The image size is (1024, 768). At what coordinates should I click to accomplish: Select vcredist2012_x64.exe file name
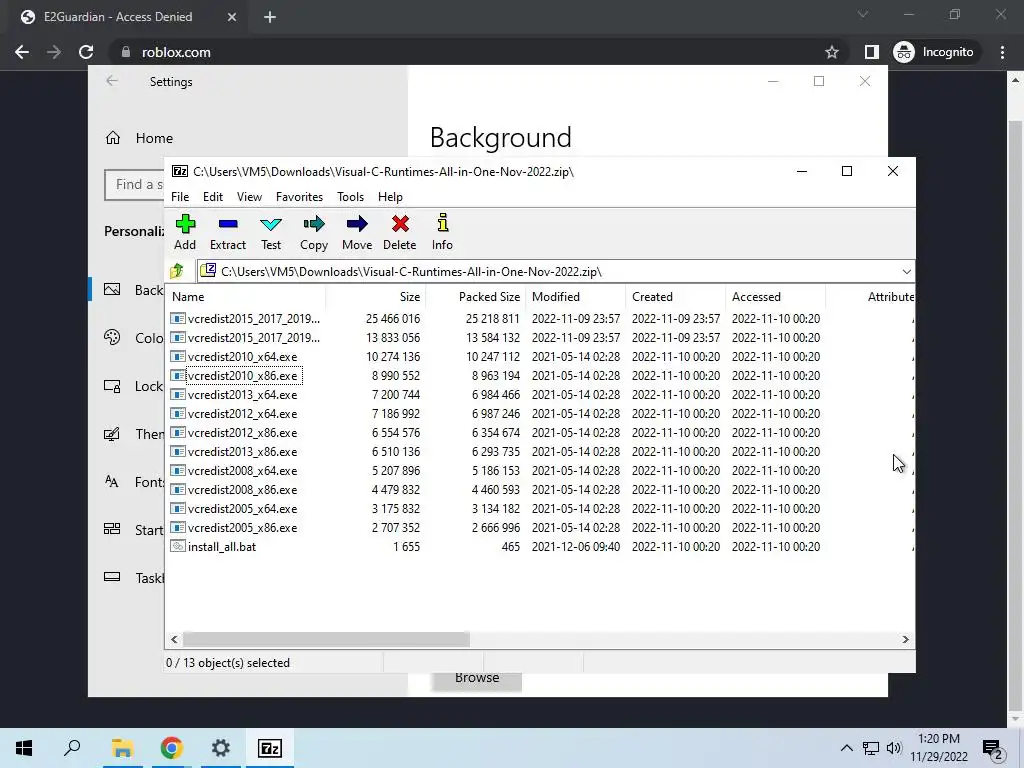pyautogui.click(x=242, y=413)
